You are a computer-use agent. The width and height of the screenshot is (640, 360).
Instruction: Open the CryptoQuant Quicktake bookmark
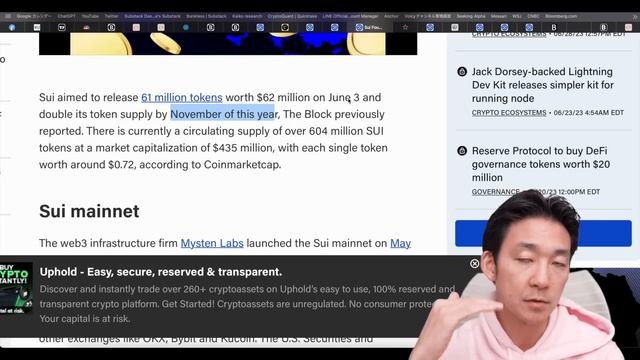292,16
